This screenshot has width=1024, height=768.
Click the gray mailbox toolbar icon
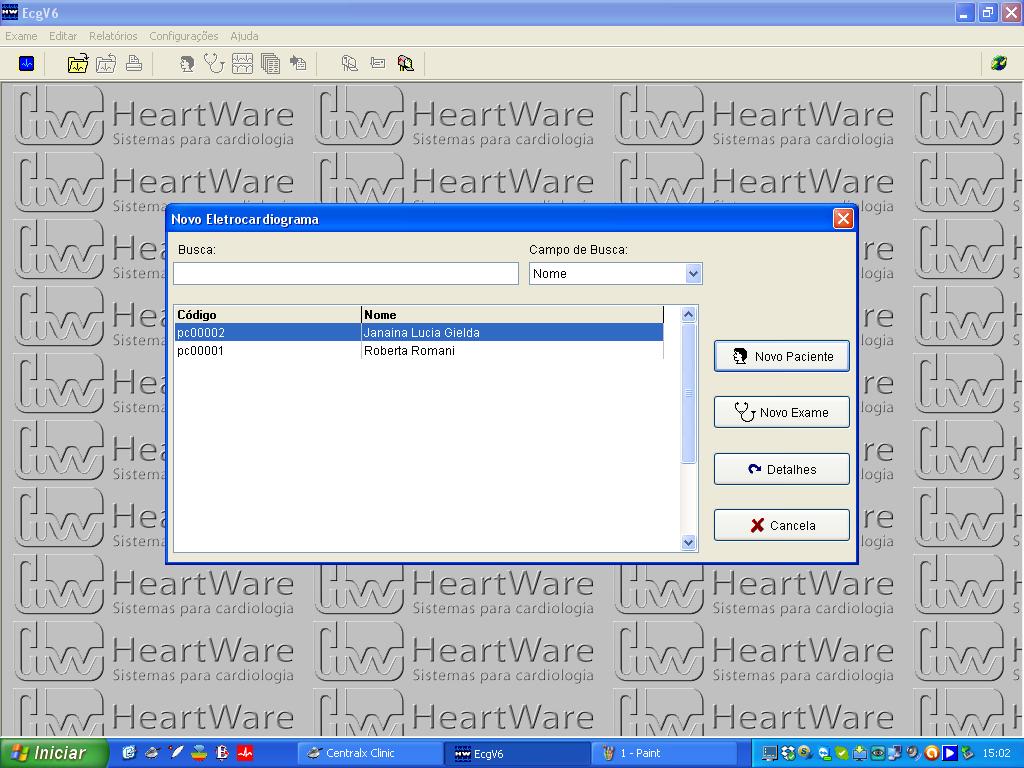pyautogui.click(x=349, y=63)
